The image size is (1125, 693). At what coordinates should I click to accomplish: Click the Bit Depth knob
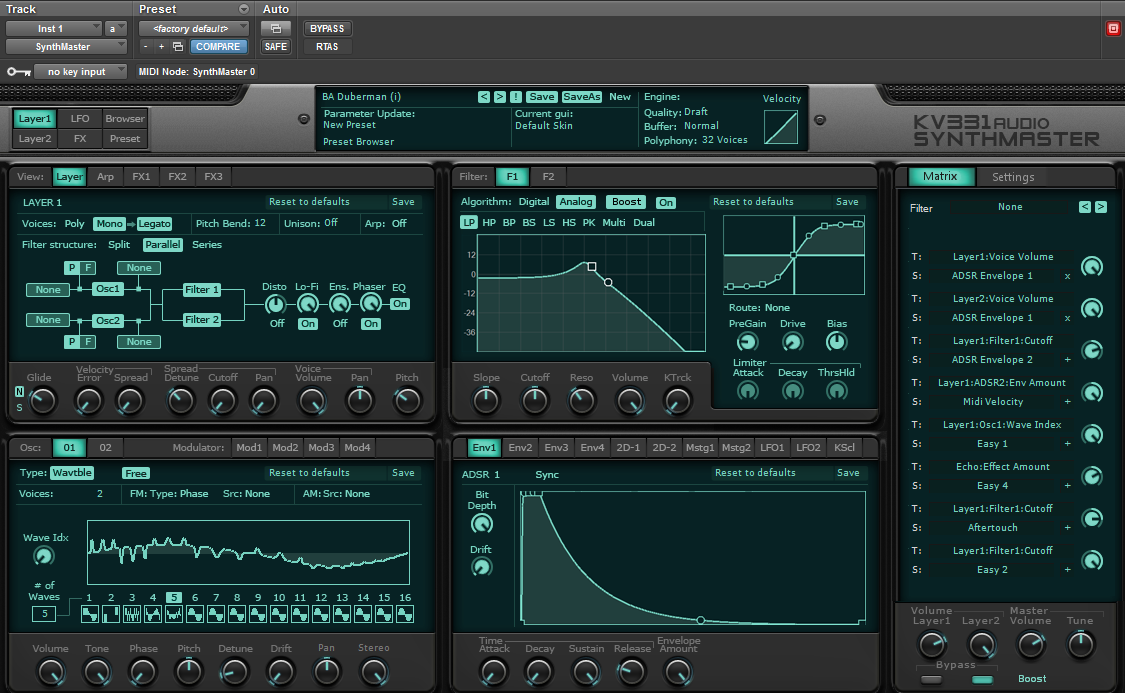pyautogui.click(x=481, y=524)
